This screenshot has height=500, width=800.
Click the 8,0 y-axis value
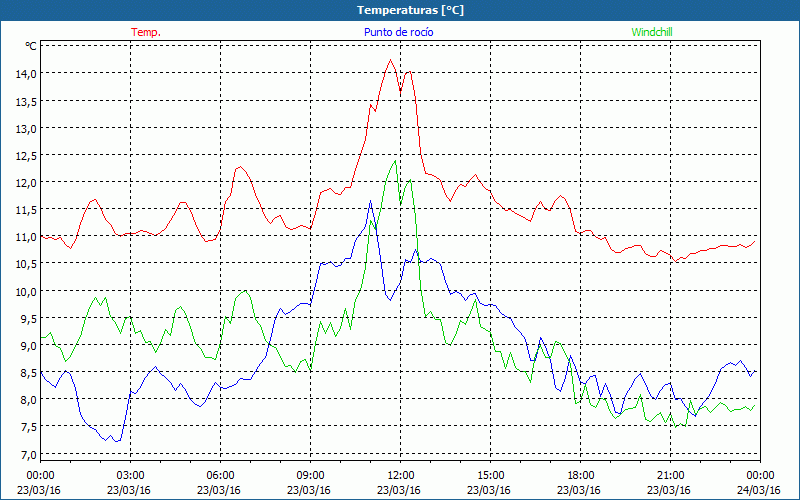[x=28, y=399]
